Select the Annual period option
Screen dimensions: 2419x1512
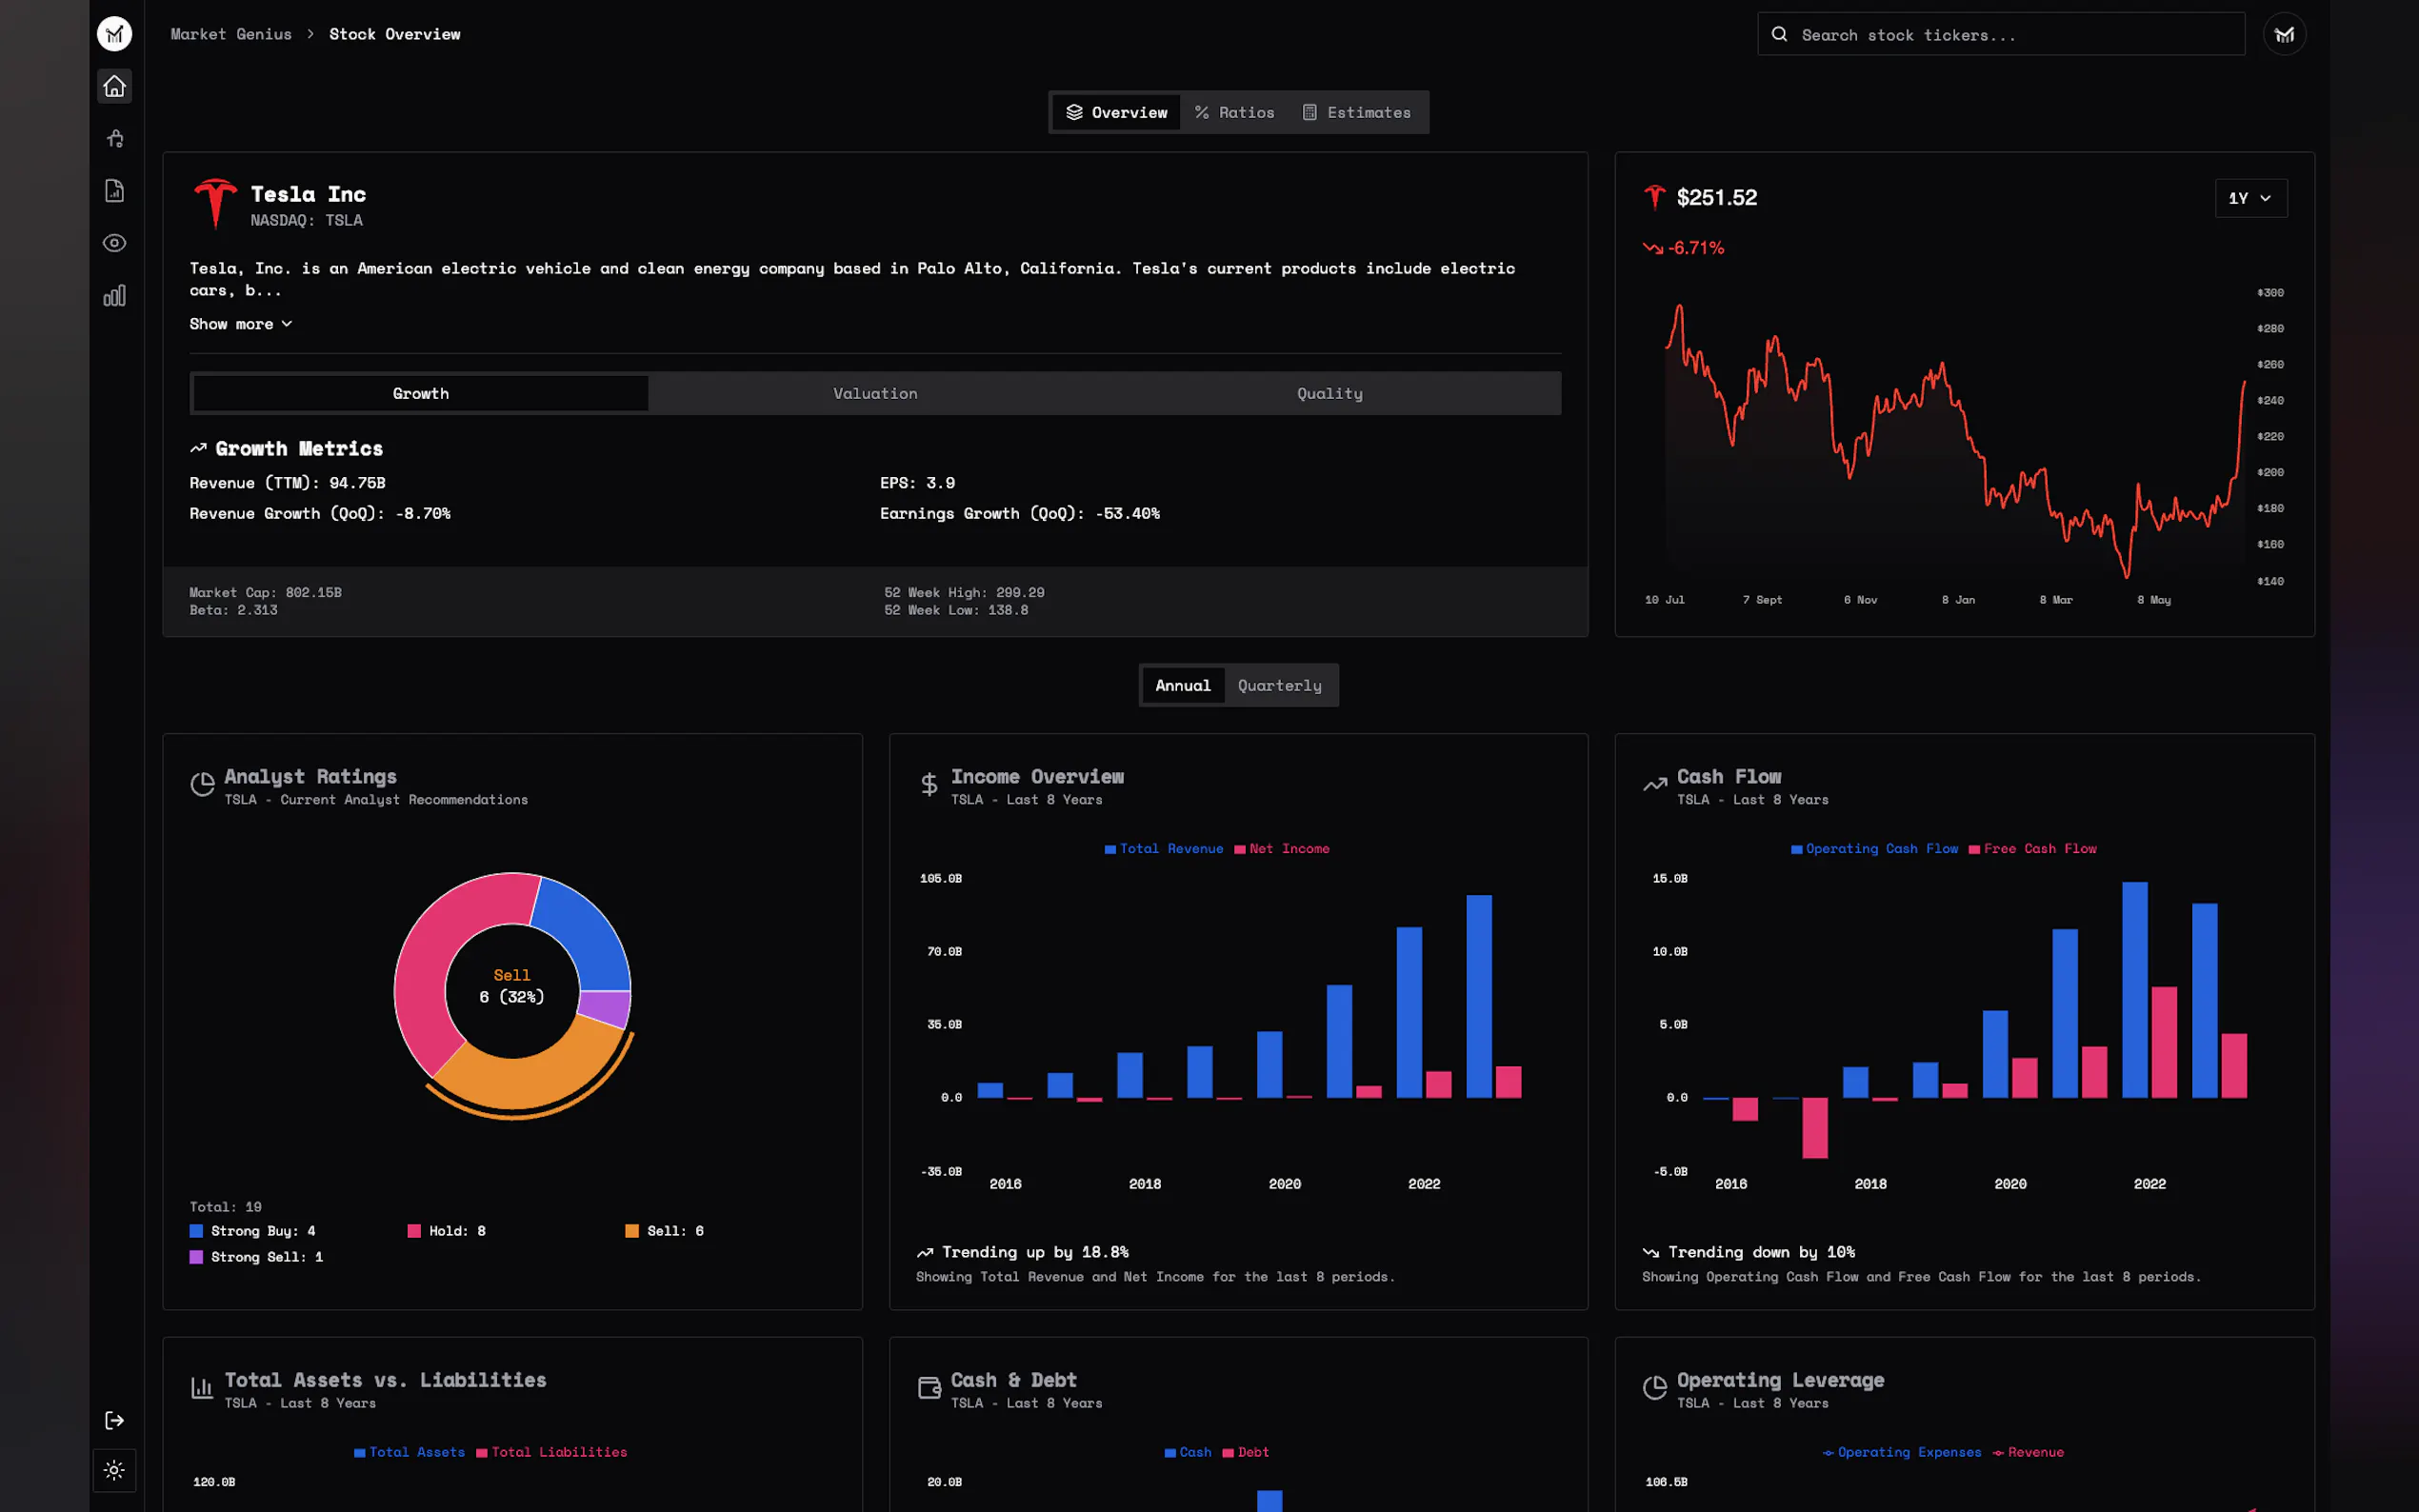coord(1182,685)
